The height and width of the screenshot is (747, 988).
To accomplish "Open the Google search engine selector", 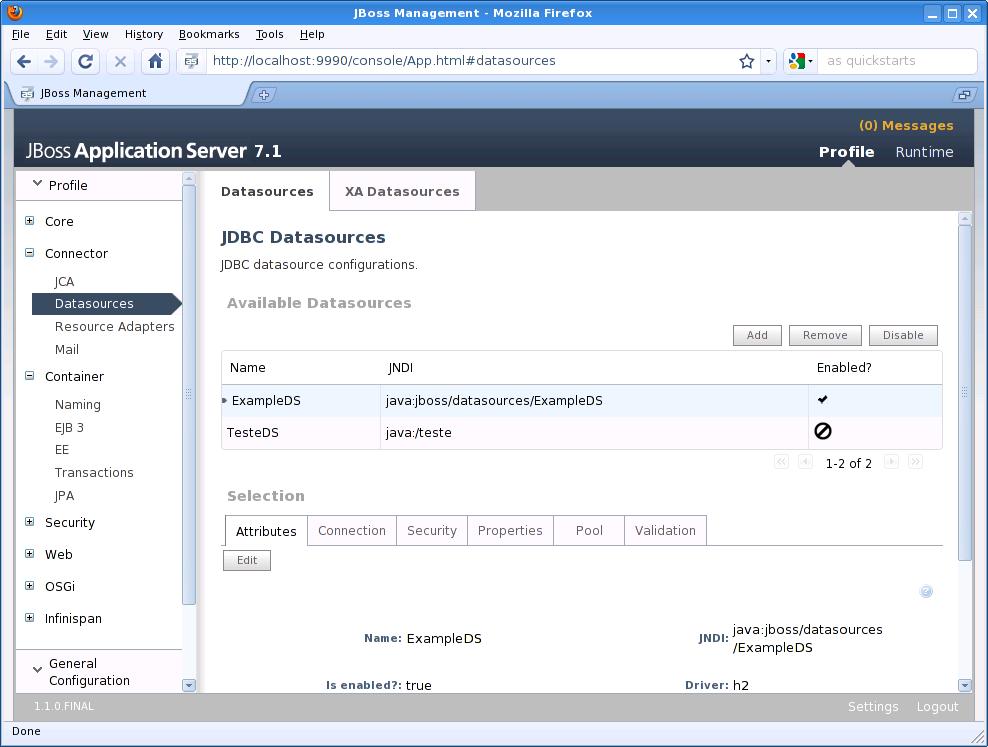I will point(801,61).
